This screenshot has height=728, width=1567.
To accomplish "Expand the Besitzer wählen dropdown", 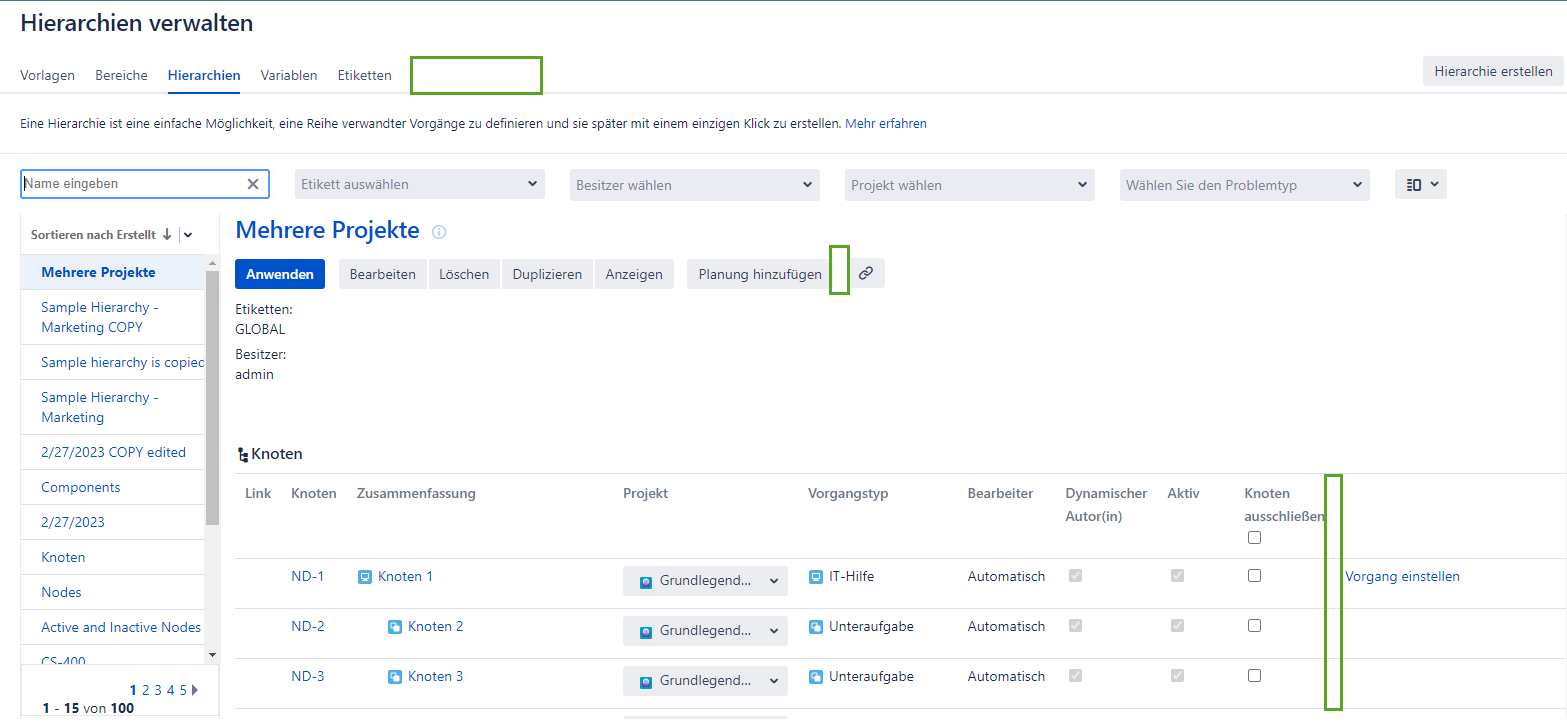I will 695,185.
